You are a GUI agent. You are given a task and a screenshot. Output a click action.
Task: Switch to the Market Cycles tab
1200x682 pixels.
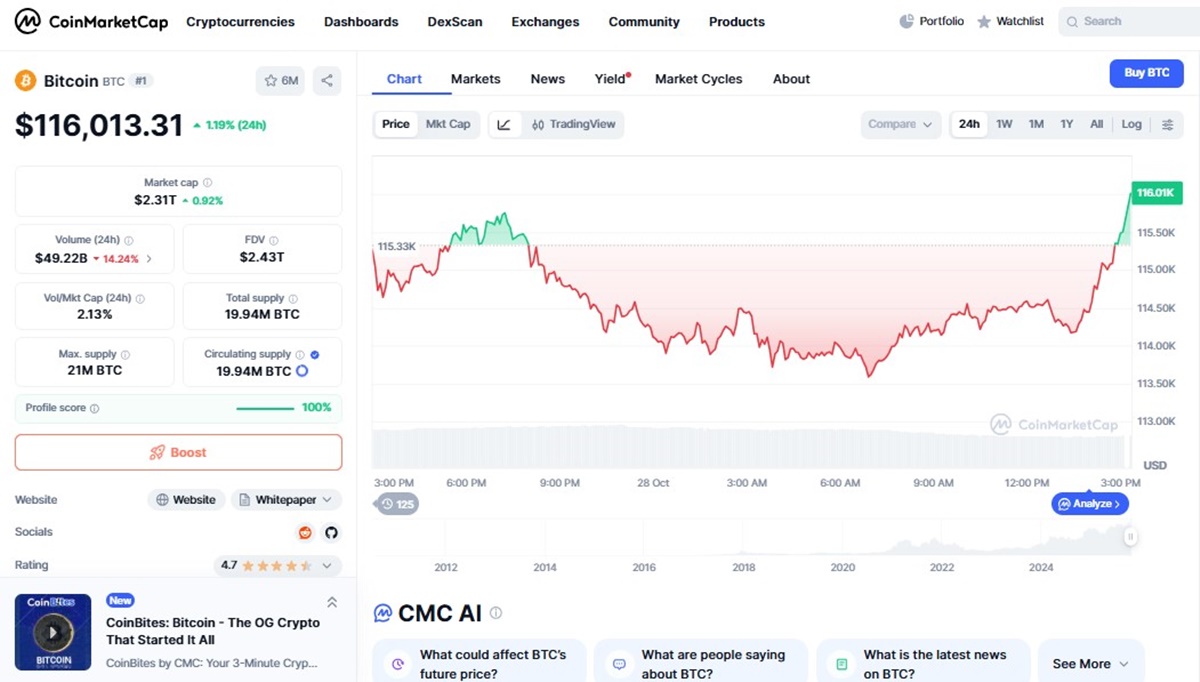699,79
